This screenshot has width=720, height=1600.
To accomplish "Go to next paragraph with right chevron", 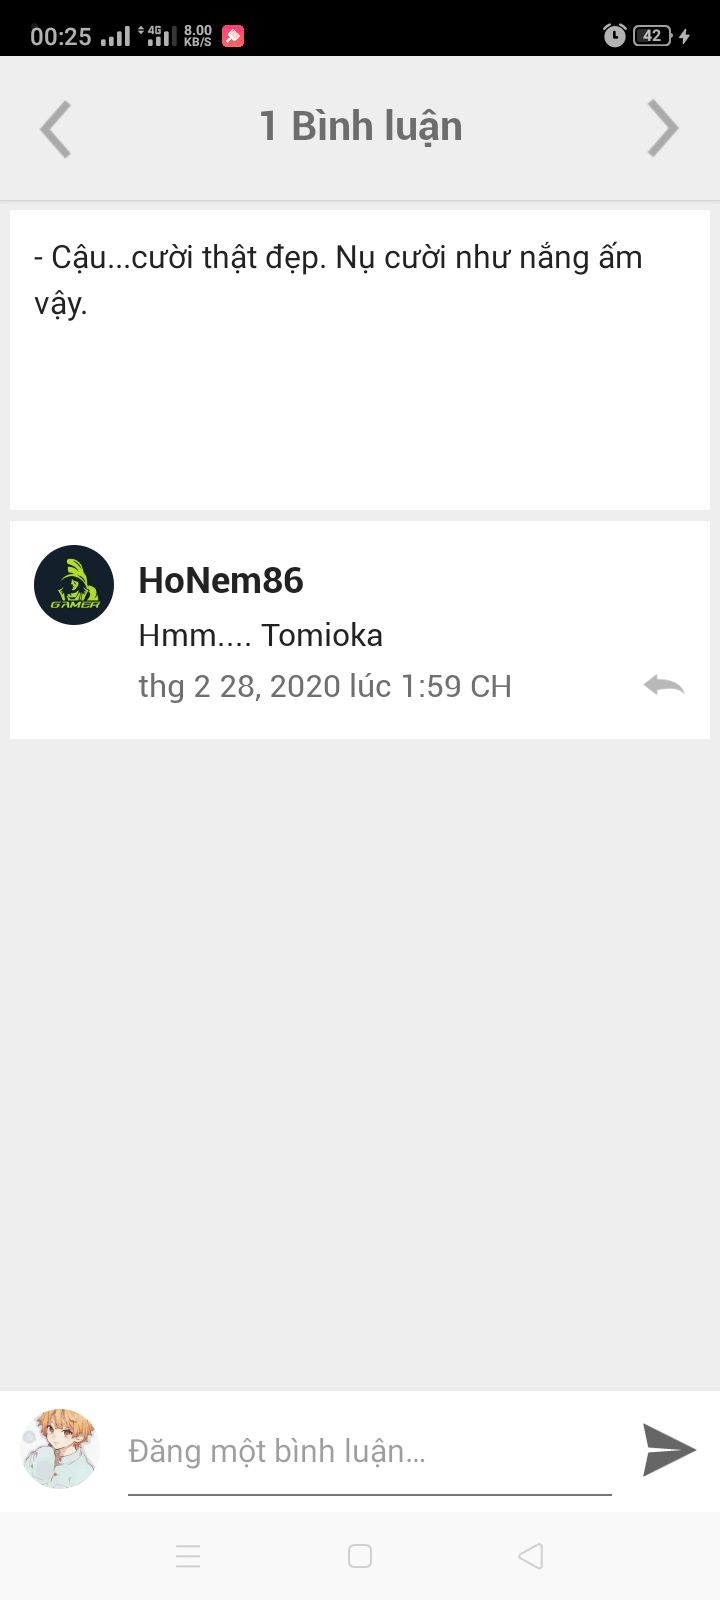I will click(663, 128).
